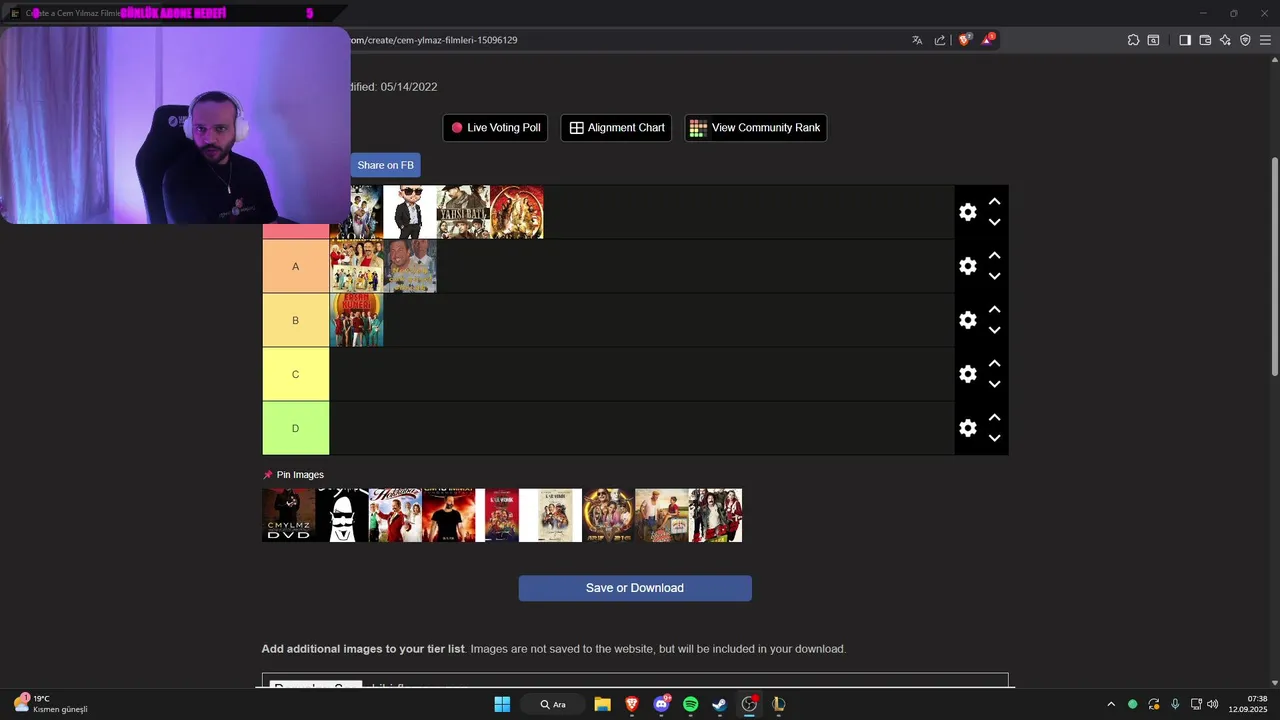Share tier list on FB

385,165
